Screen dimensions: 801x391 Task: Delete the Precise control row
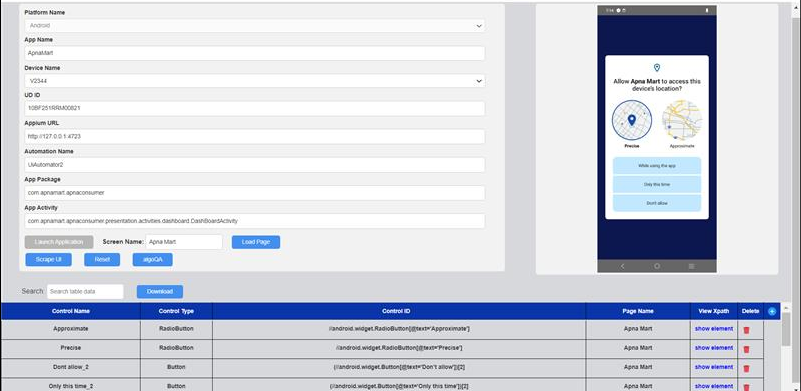tap(746, 349)
